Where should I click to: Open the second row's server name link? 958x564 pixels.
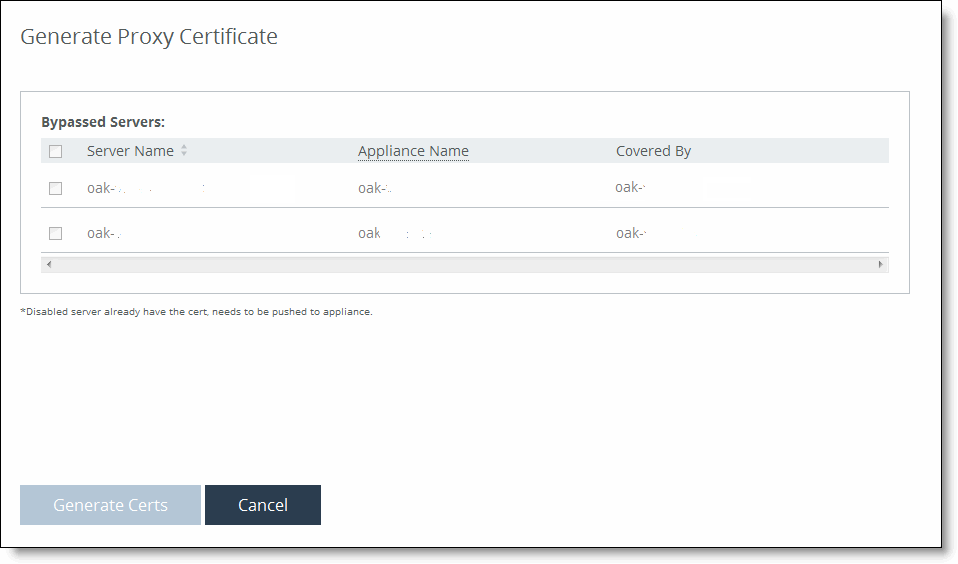coord(103,233)
